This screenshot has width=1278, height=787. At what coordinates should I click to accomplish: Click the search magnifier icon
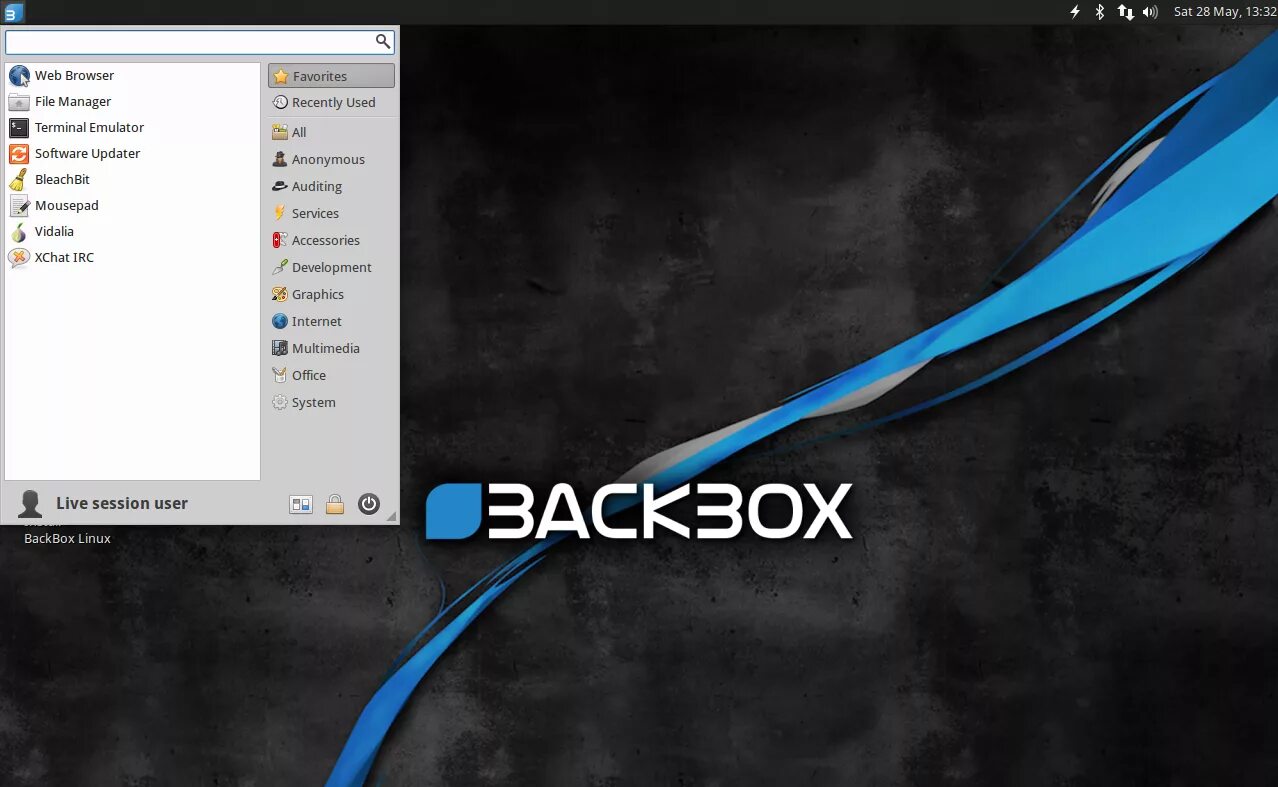click(x=383, y=41)
